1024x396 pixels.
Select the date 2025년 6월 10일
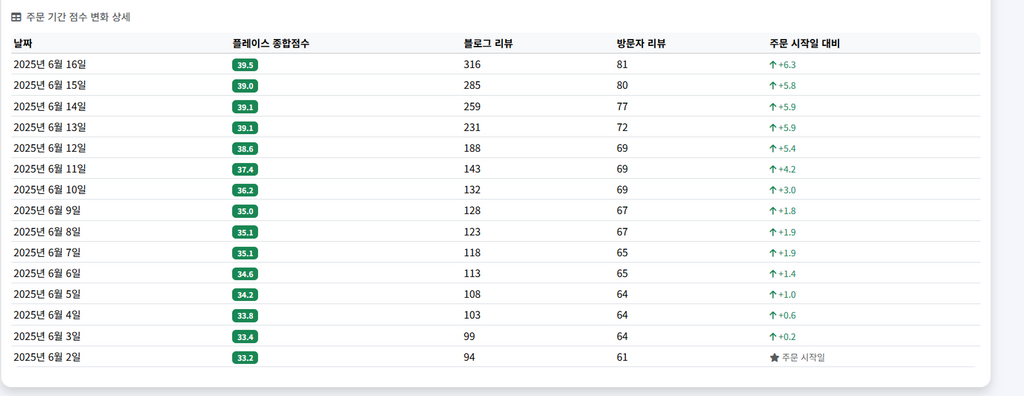(50, 190)
